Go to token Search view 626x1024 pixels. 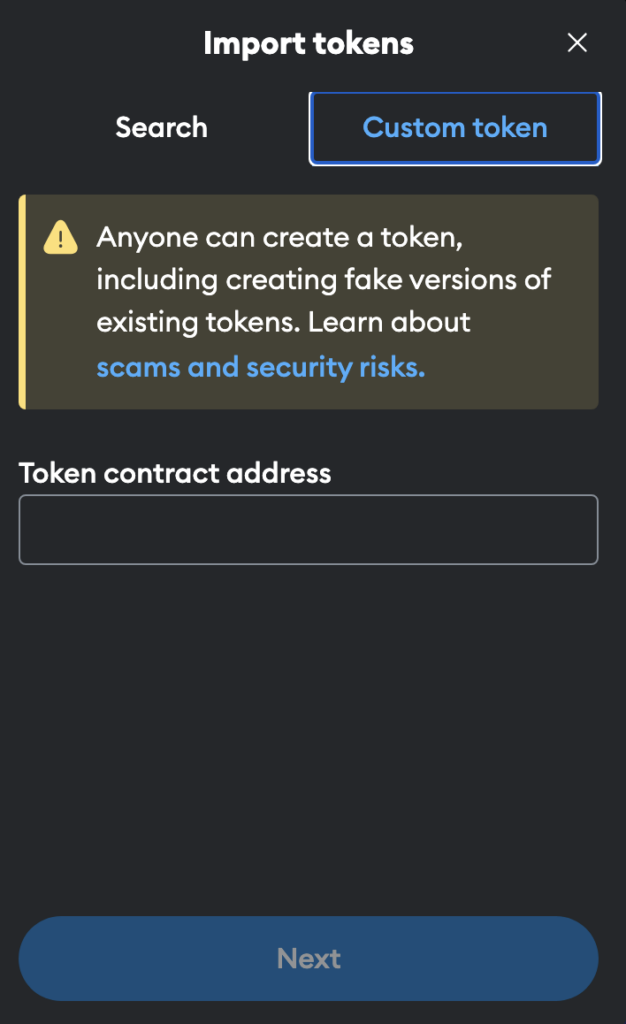pyautogui.click(x=161, y=128)
